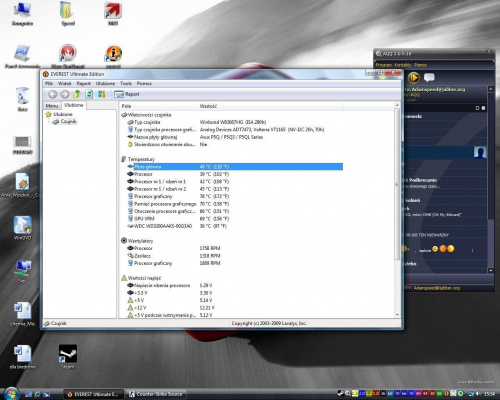Click the Temperatury group heading

(x=138, y=159)
